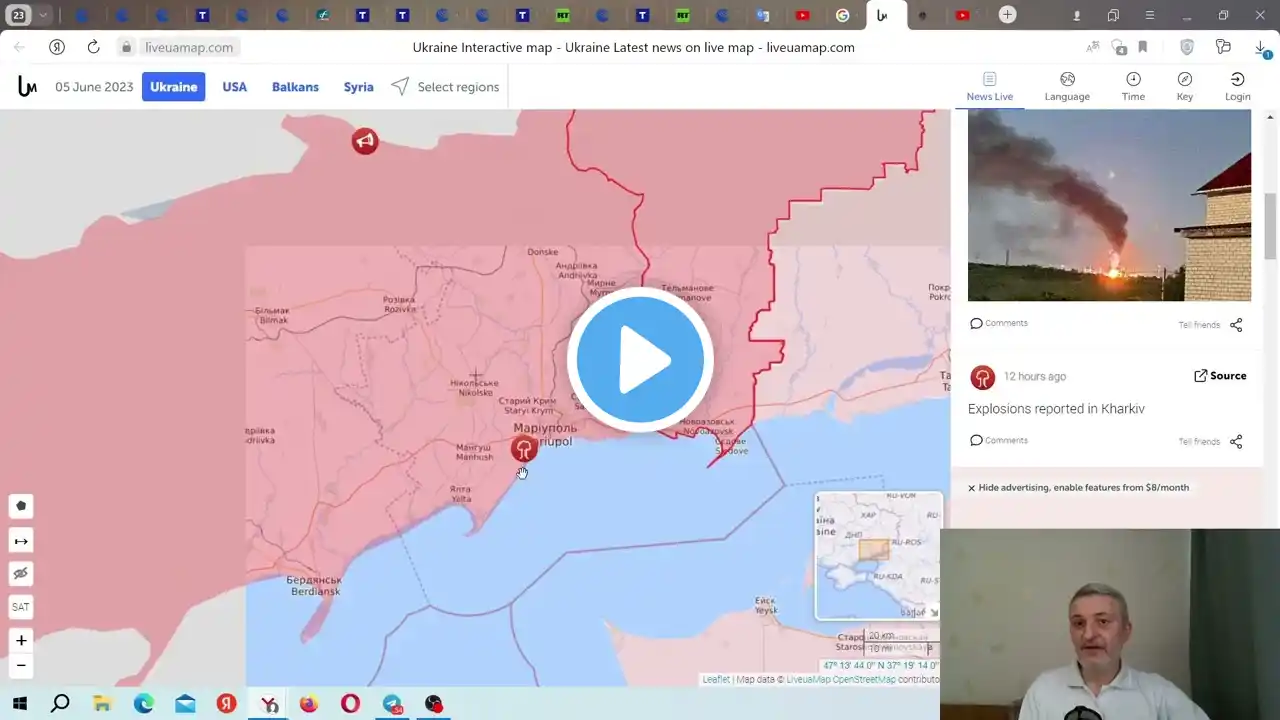Viewport: 1280px width, 720px height.
Task: Switch to the Syria region tab
Action: (359, 87)
